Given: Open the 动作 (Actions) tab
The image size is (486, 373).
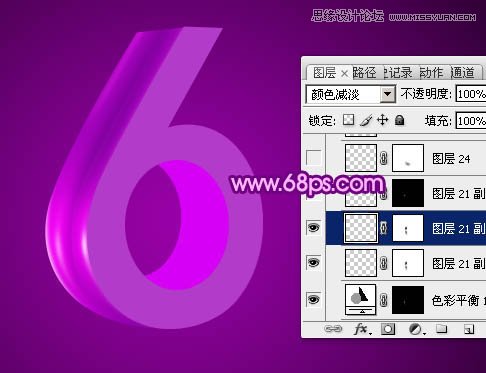Looking at the screenshot, I should click(431, 72).
